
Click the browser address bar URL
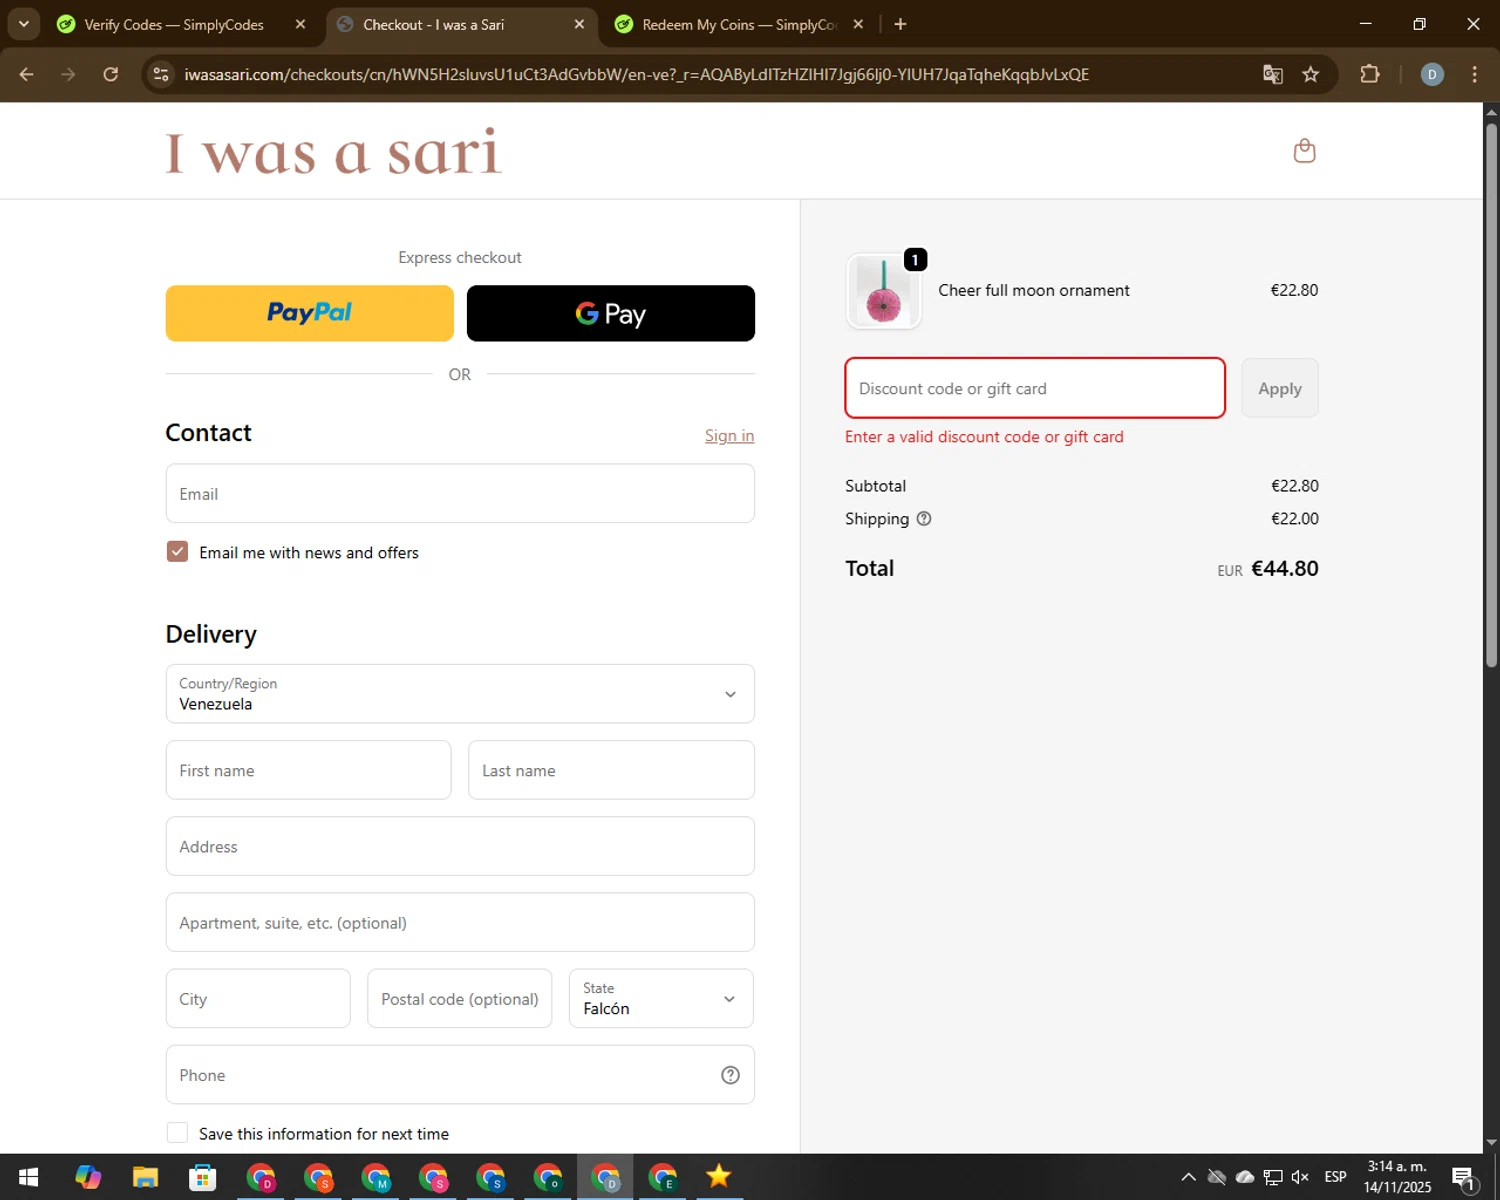click(x=636, y=75)
